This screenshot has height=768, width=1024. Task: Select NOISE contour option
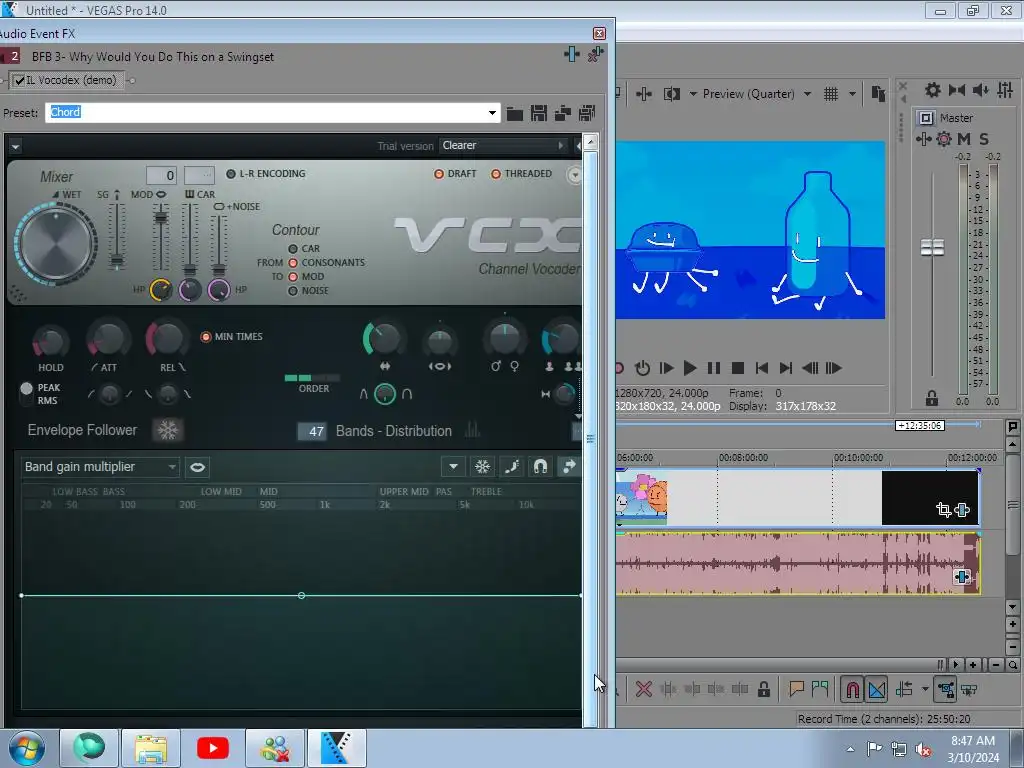[x=293, y=291]
